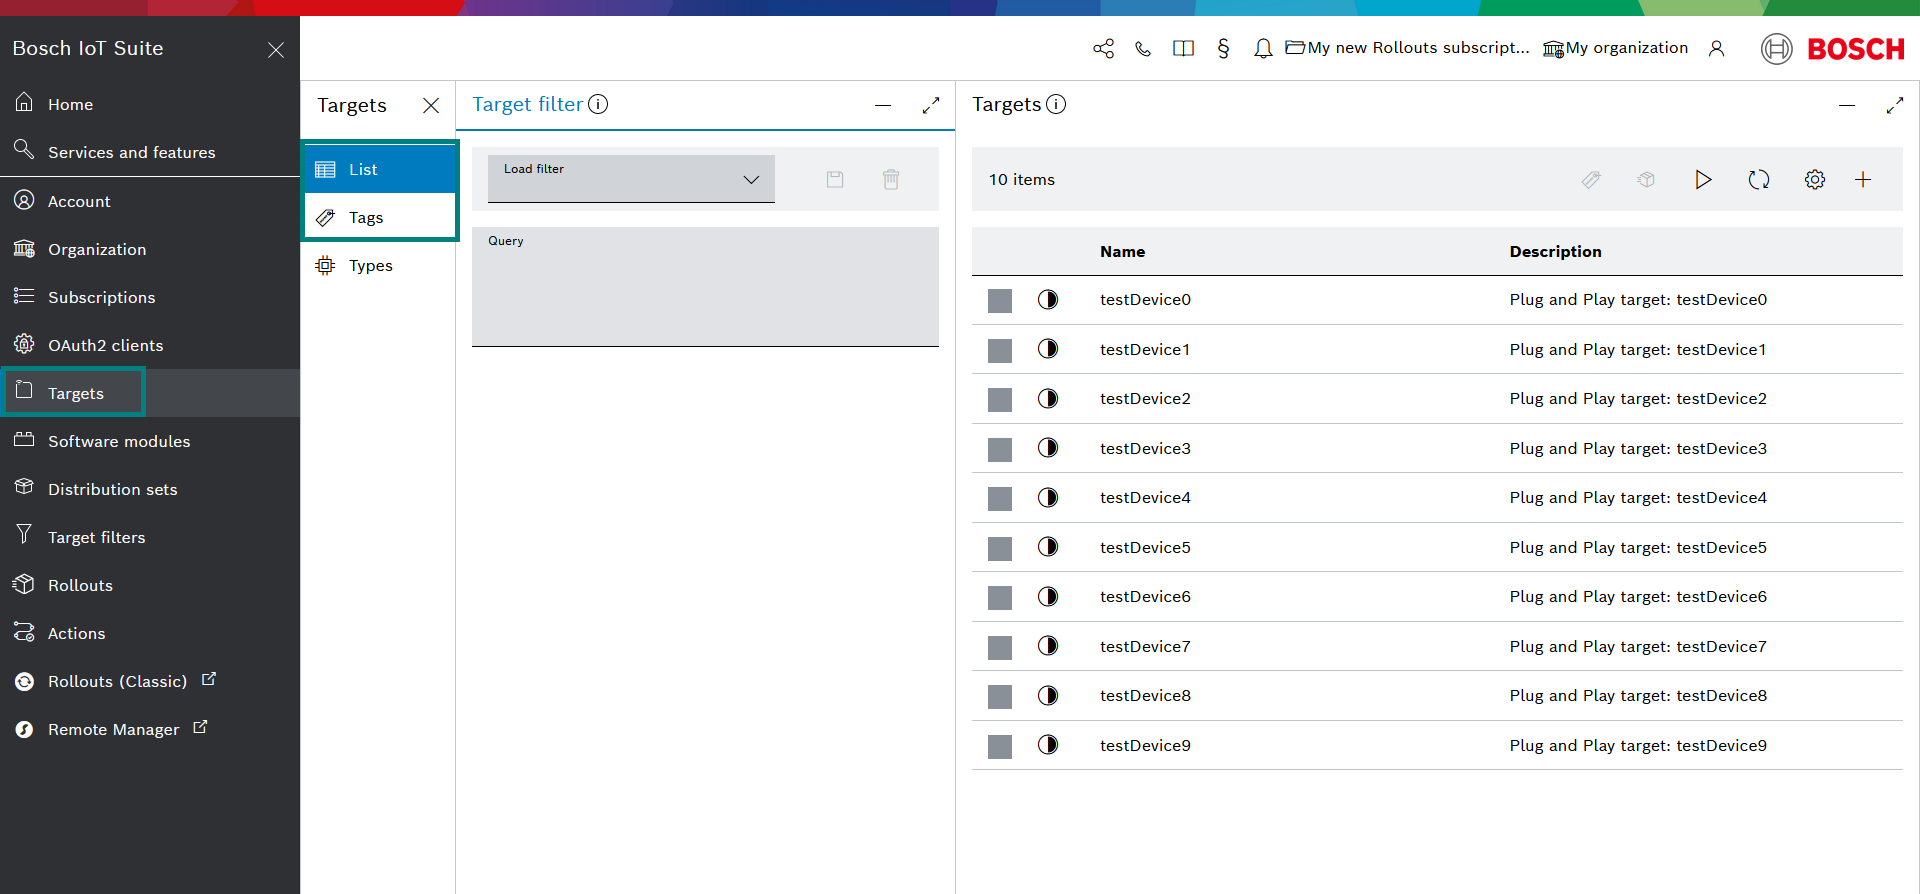Click the share icon in the header
The image size is (1920, 894).
click(x=1103, y=48)
